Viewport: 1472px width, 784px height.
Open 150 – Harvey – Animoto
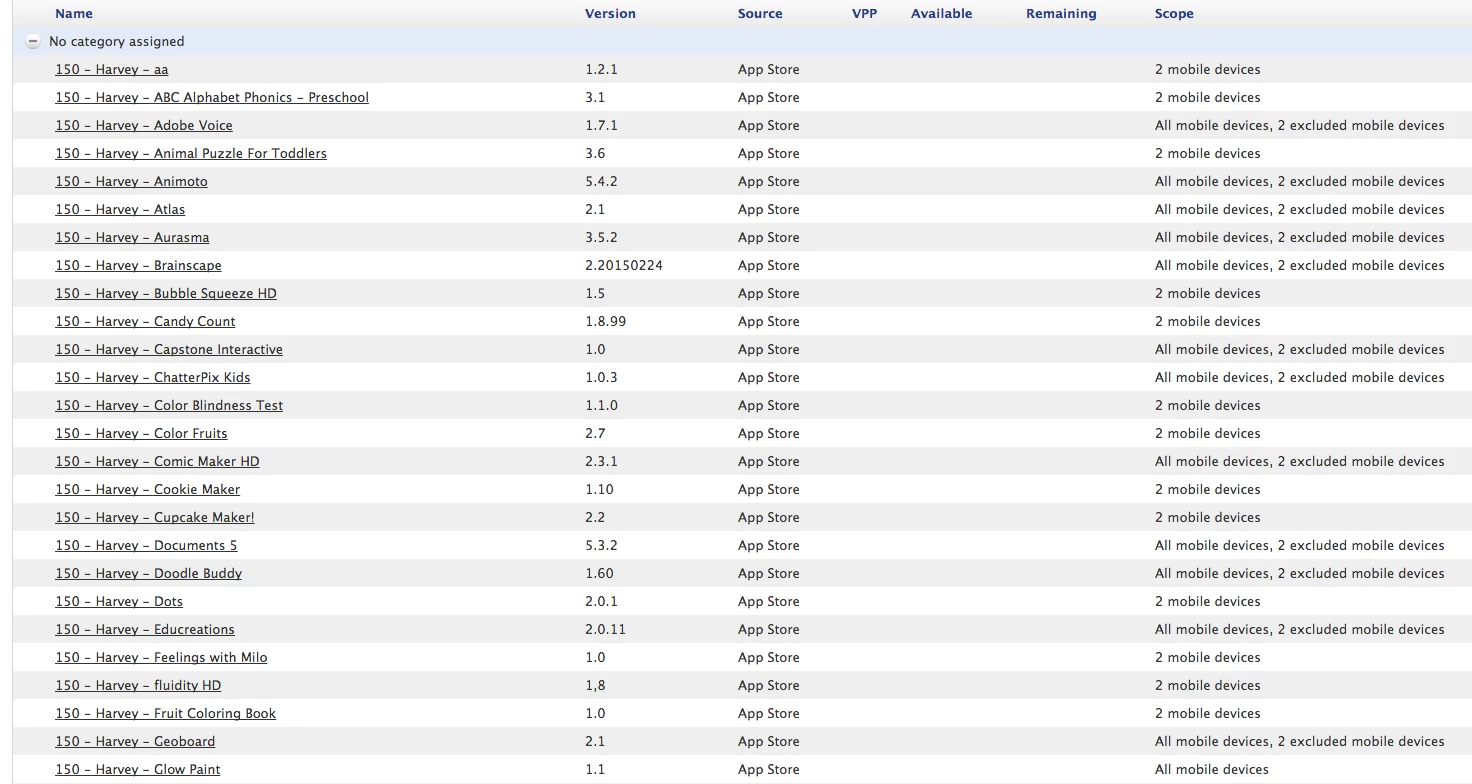tap(131, 182)
